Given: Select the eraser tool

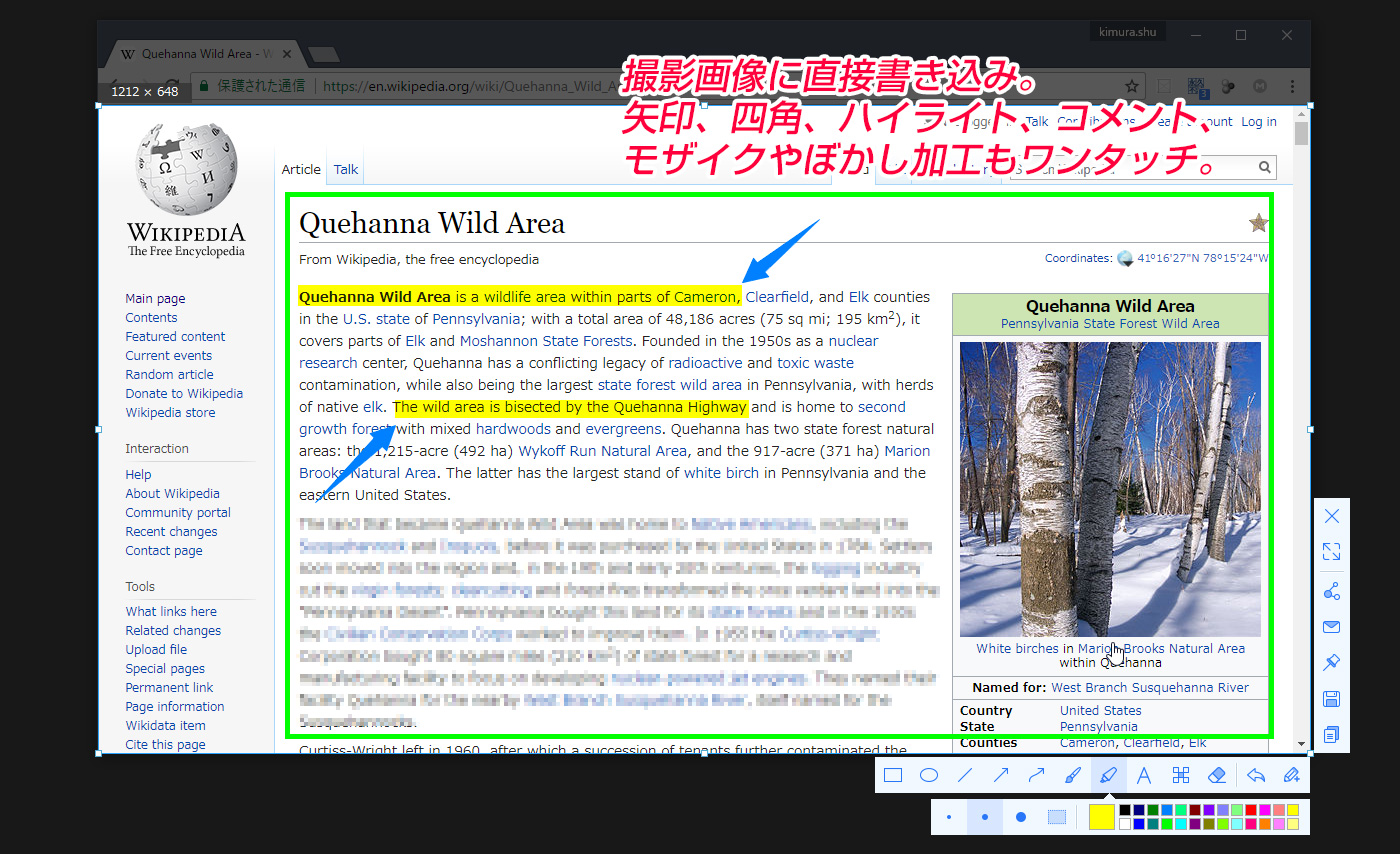Looking at the screenshot, I should (x=1217, y=775).
